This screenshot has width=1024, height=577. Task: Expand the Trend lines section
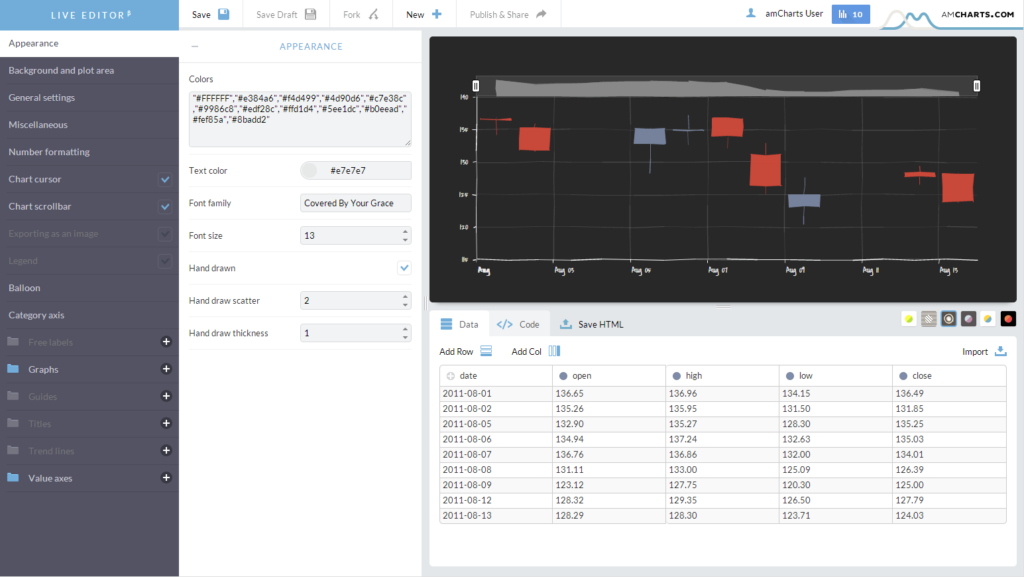(x=51, y=451)
